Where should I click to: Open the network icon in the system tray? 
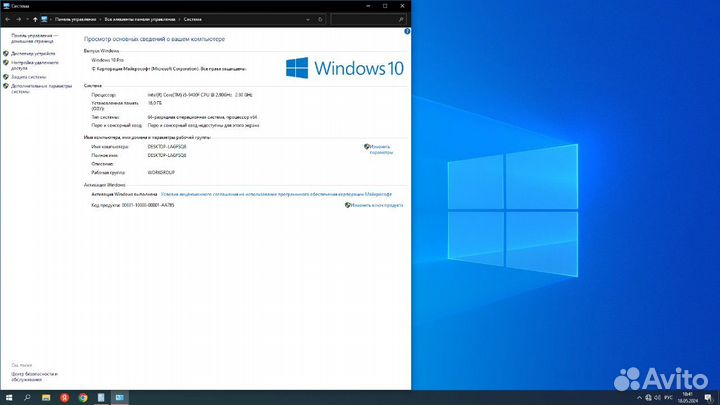648,398
